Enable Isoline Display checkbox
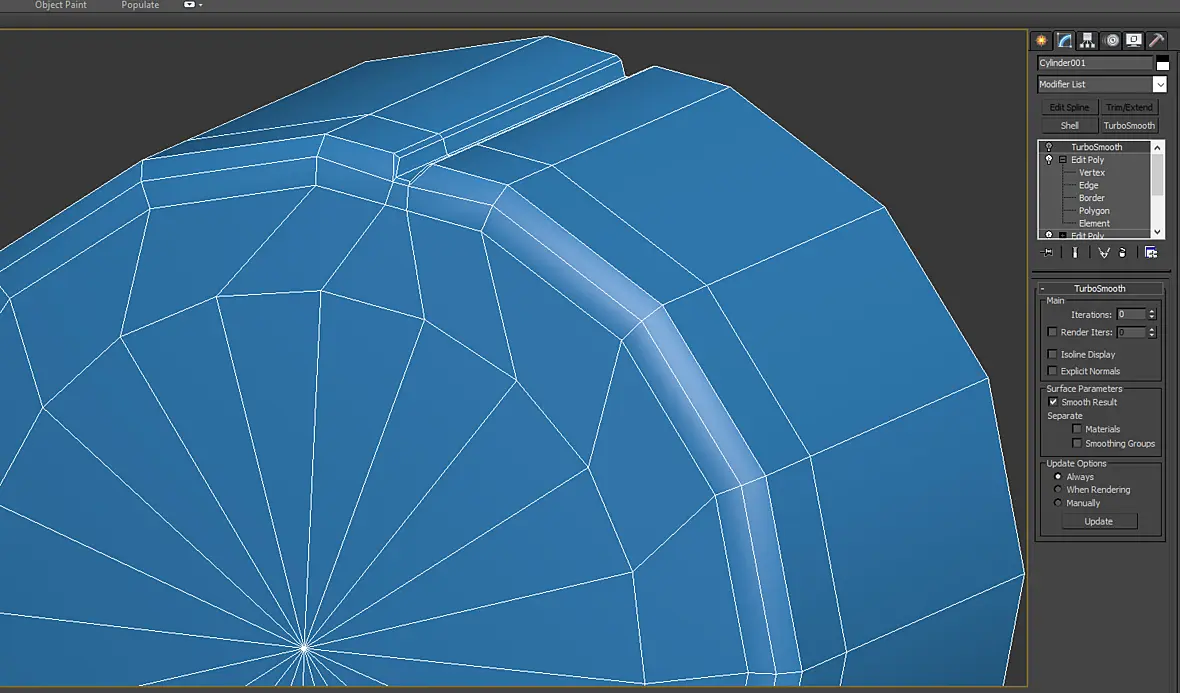The width and height of the screenshot is (1180, 693). tap(1052, 354)
